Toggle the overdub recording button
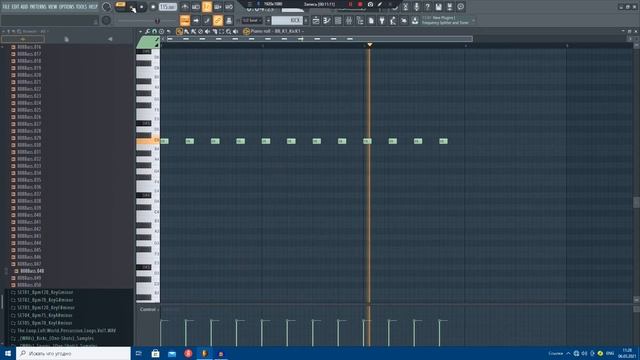This screenshot has width=640, height=360. [218, 7]
